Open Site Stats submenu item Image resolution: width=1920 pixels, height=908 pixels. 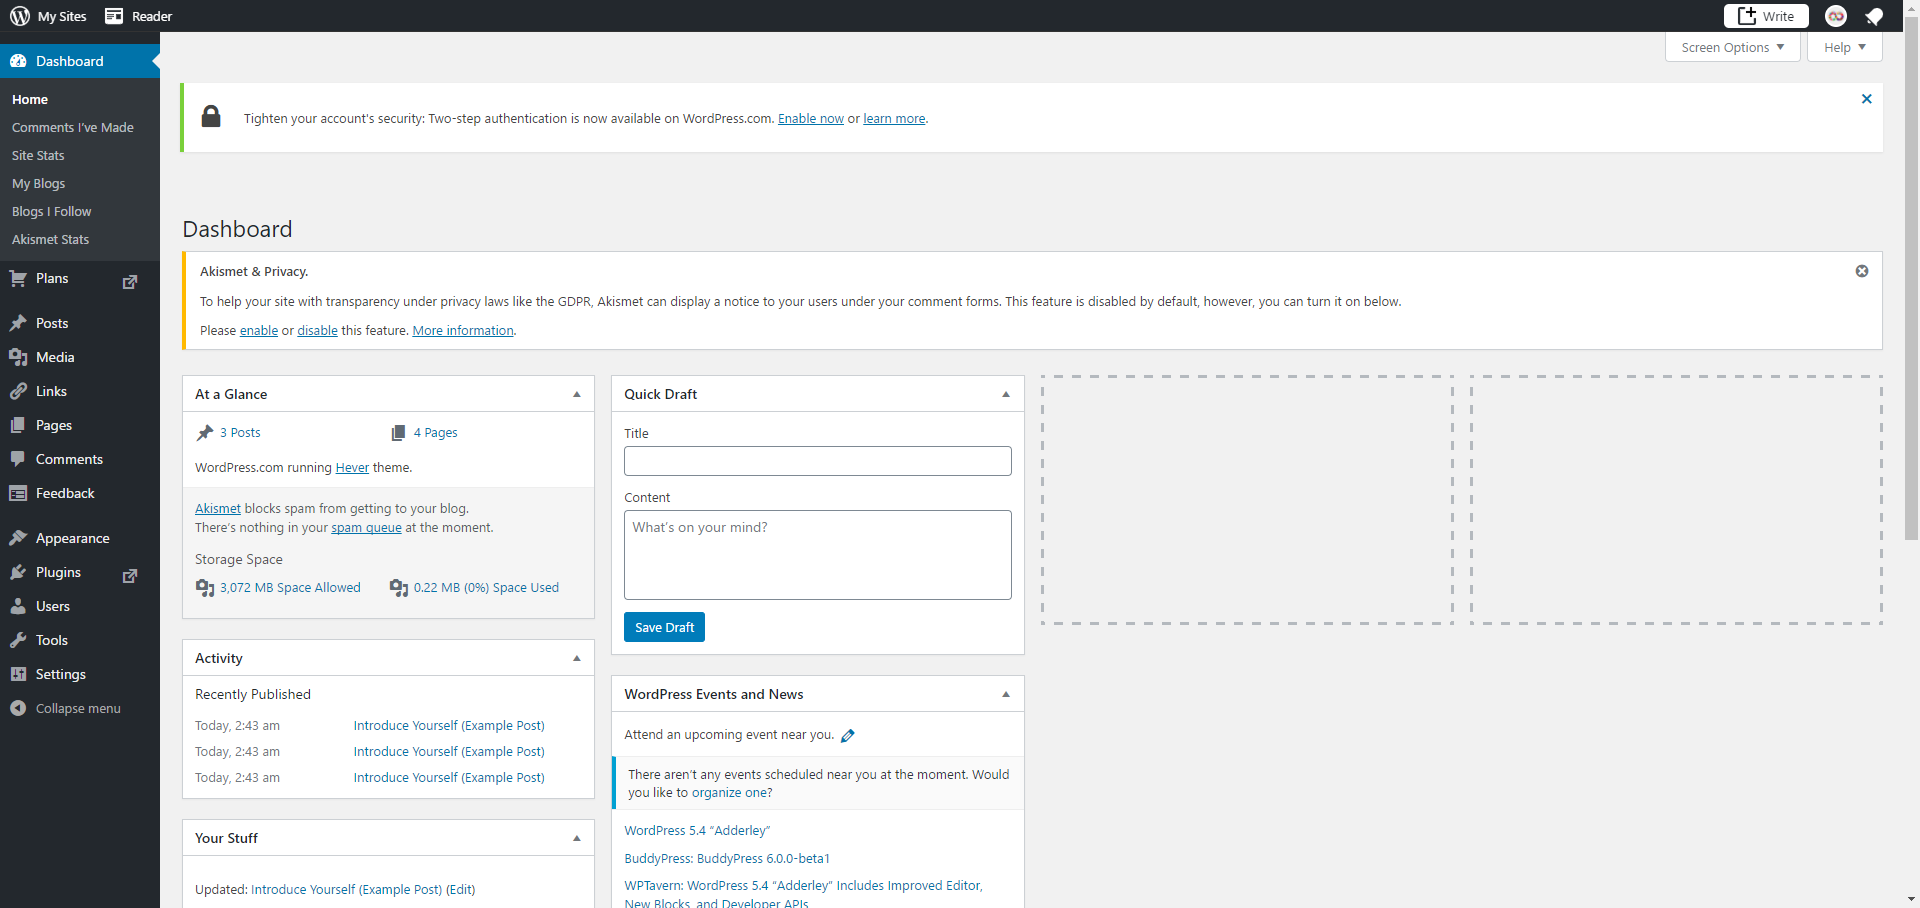[x=38, y=155]
